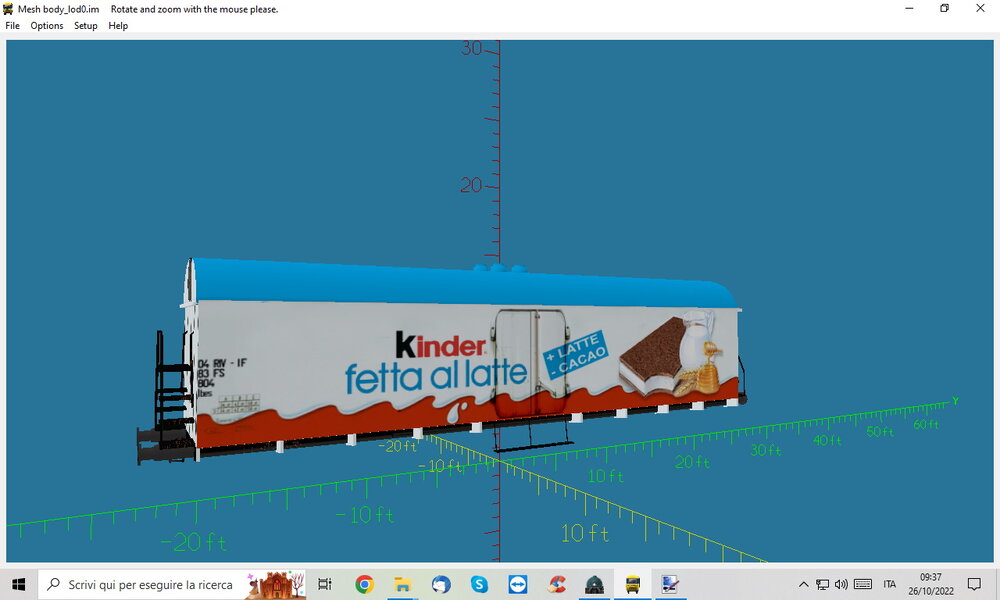
Task: Click the mesh viewer app icon in title bar
Action: (8, 9)
